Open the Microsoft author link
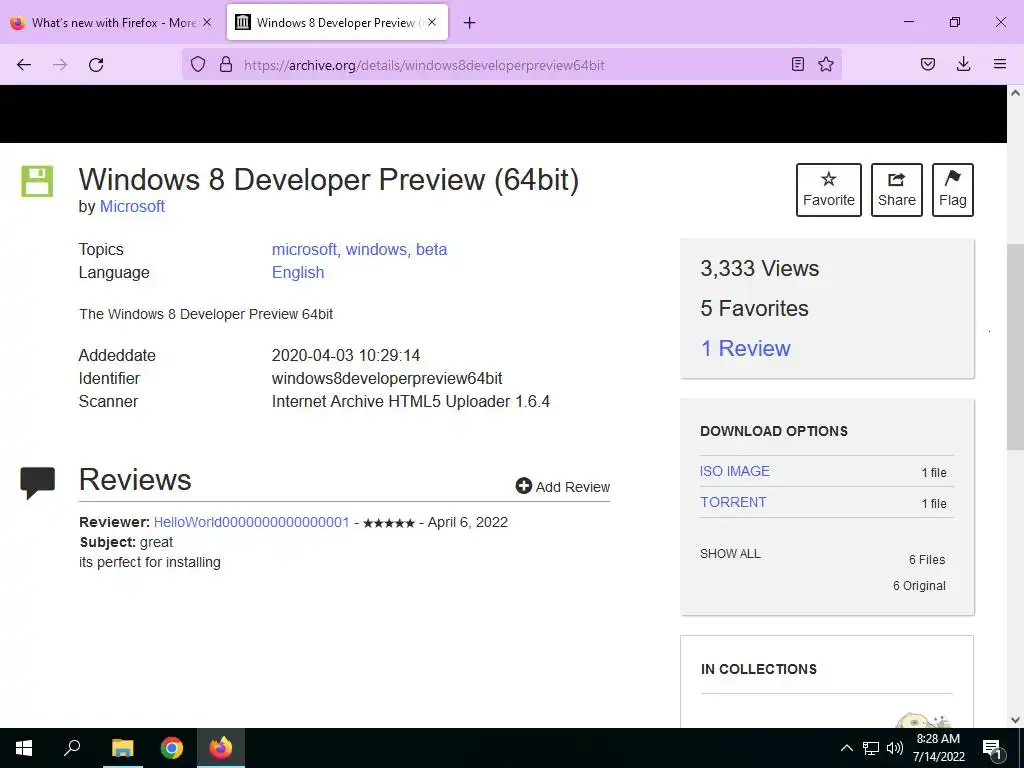The image size is (1024, 768). click(x=132, y=206)
